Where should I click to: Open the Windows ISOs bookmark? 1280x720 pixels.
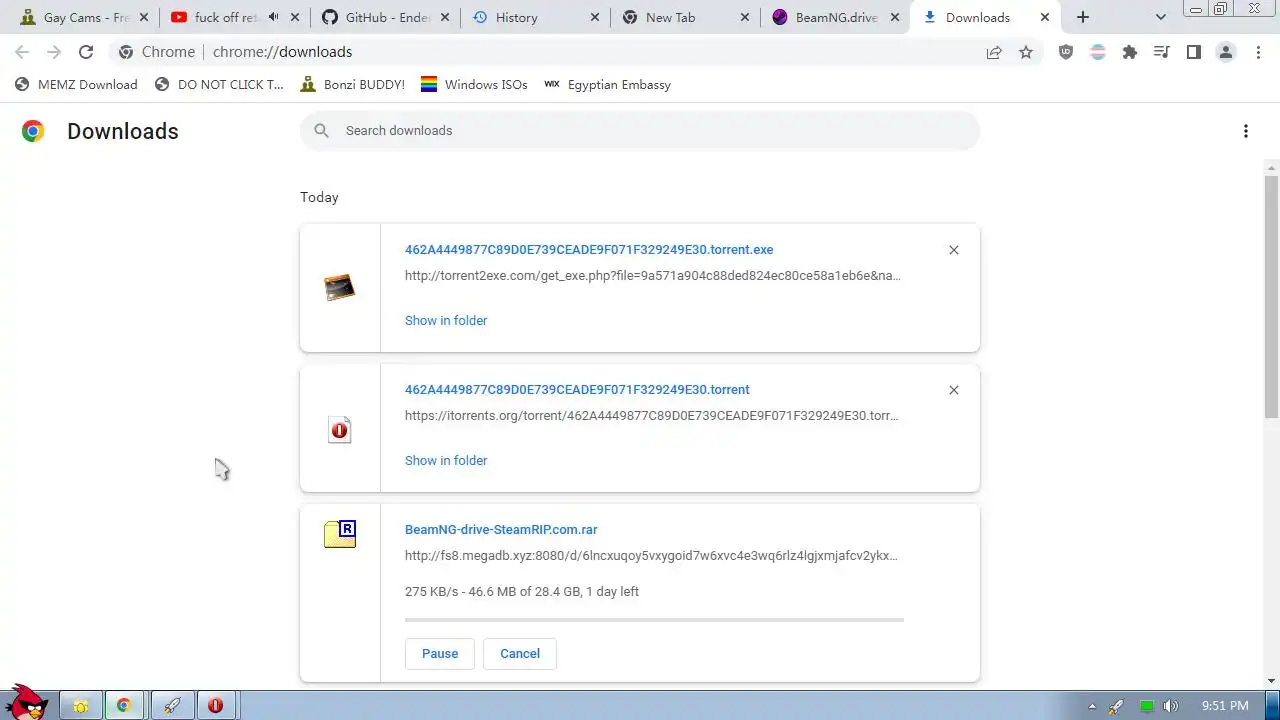click(x=474, y=85)
